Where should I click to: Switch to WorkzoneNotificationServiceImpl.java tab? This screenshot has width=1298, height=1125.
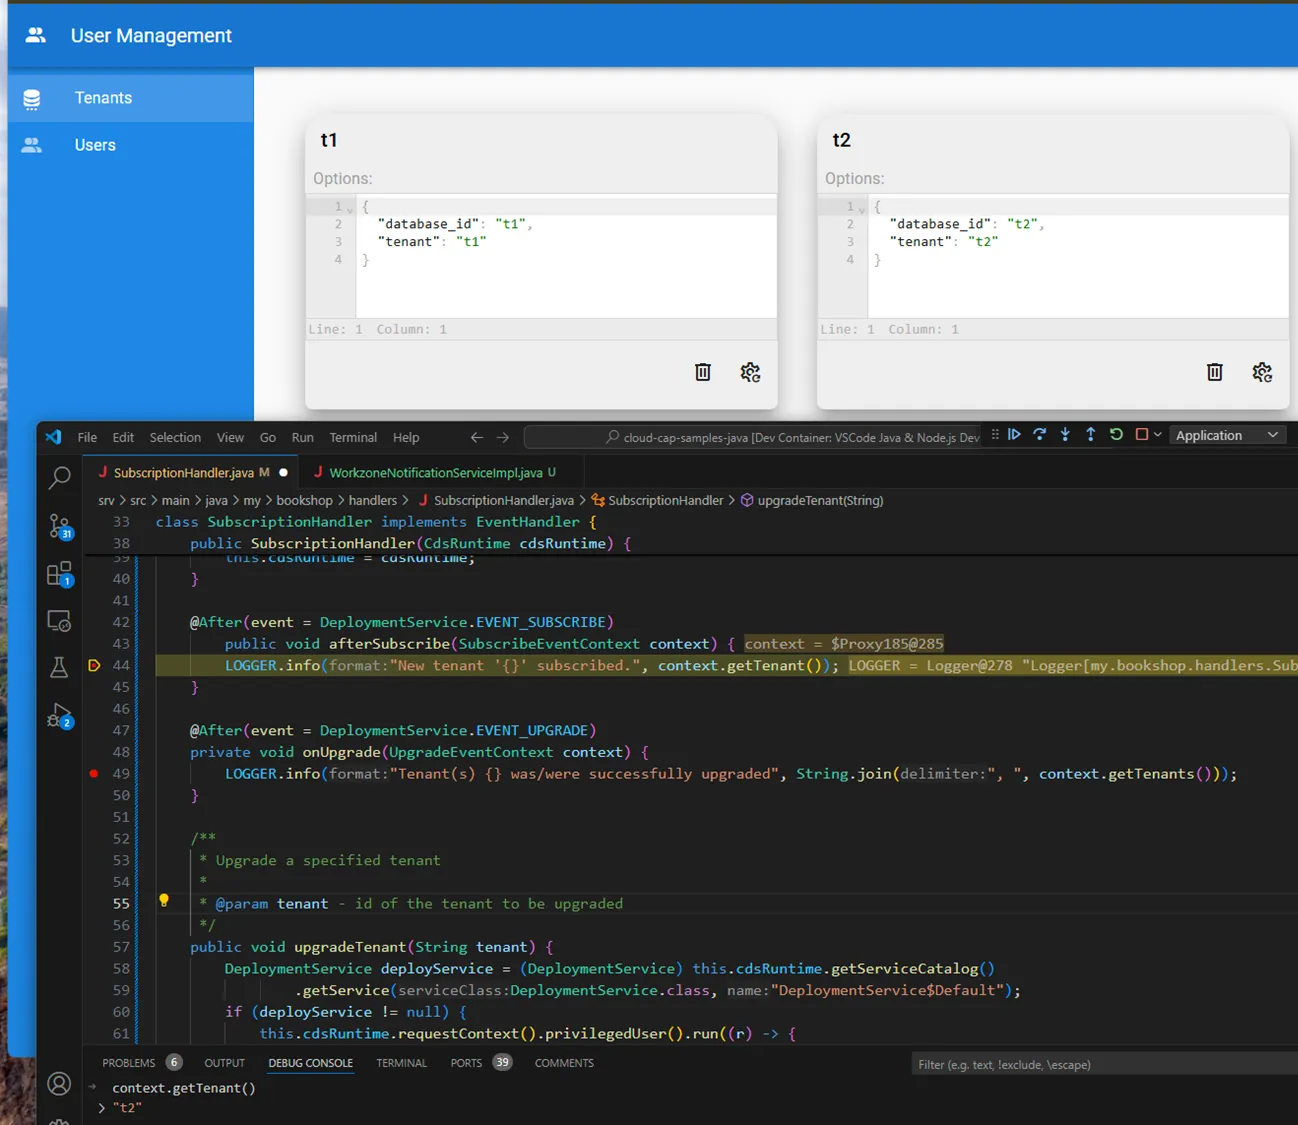[435, 473]
